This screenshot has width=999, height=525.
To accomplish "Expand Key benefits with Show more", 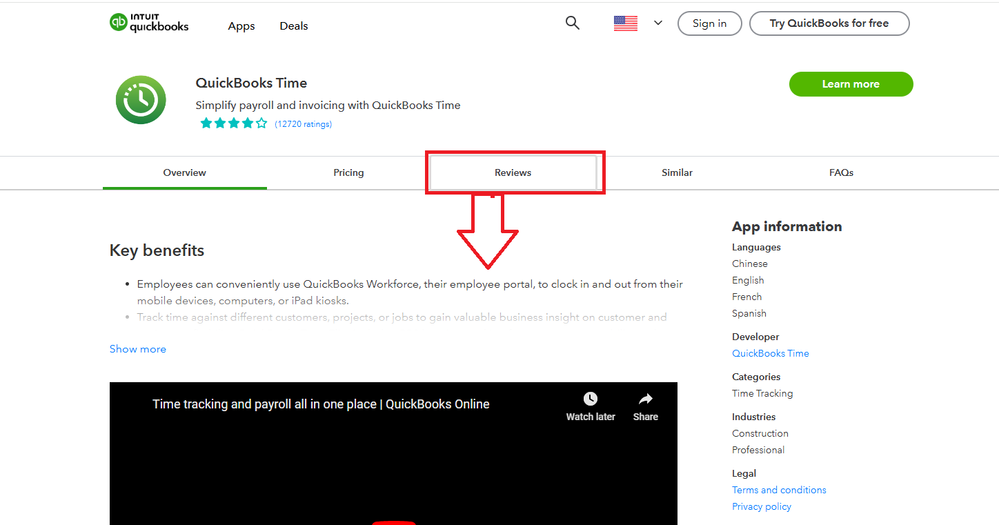I will [138, 349].
